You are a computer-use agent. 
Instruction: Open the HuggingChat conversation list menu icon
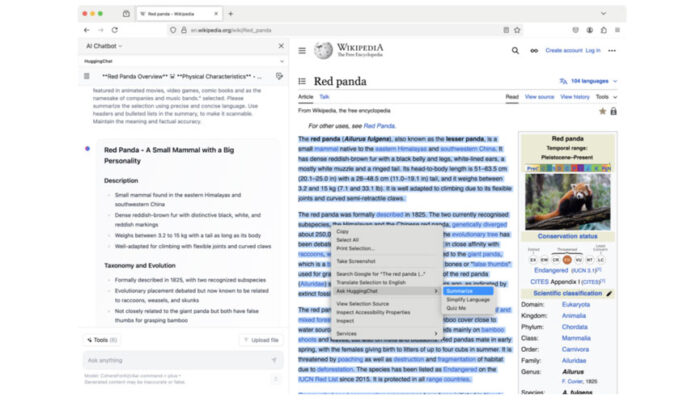coord(87,76)
